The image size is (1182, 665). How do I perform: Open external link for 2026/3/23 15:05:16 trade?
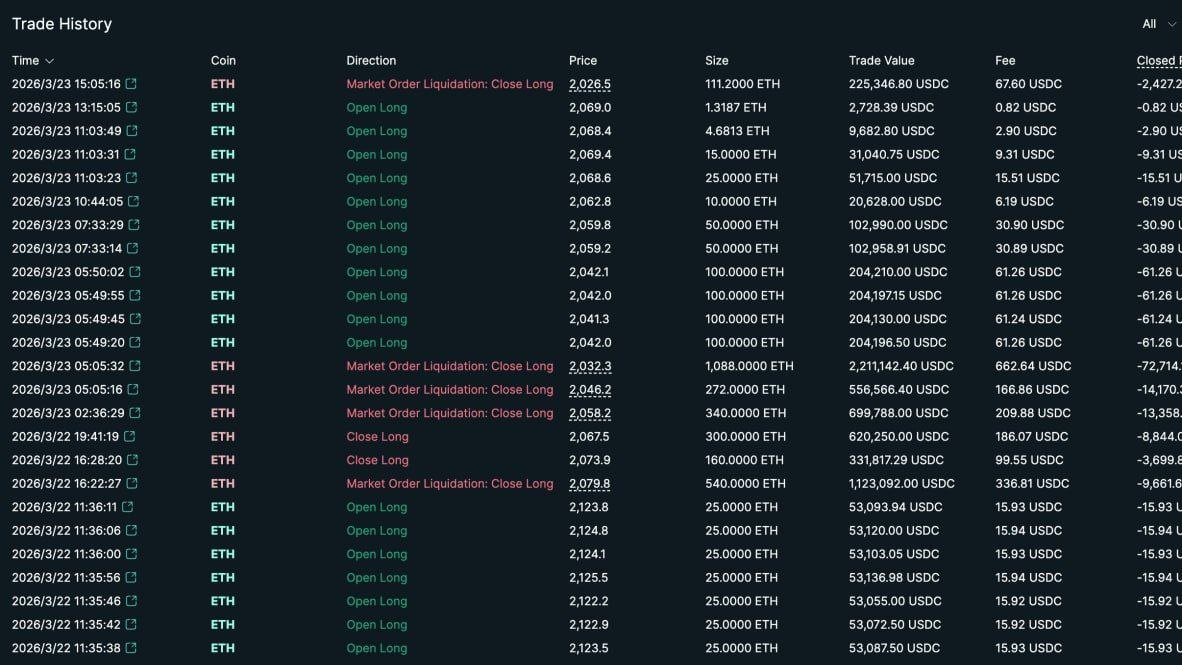coord(131,84)
